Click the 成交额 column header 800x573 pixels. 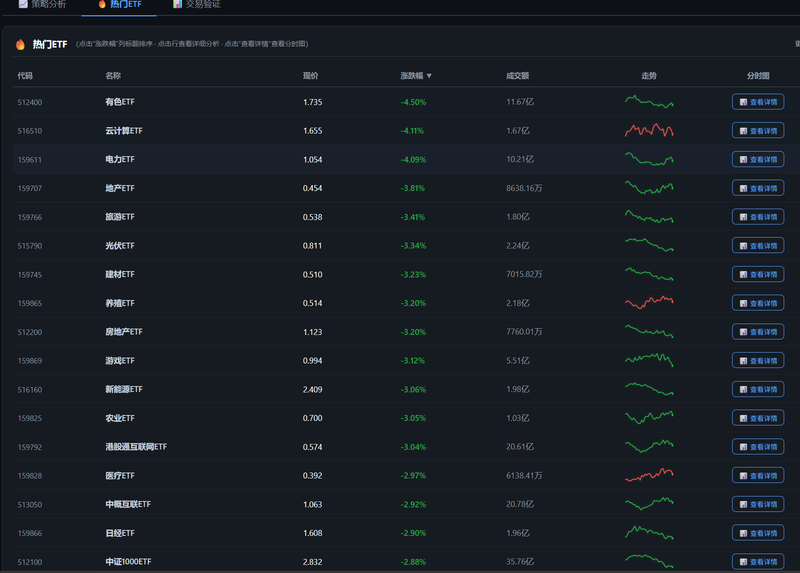(517, 76)
